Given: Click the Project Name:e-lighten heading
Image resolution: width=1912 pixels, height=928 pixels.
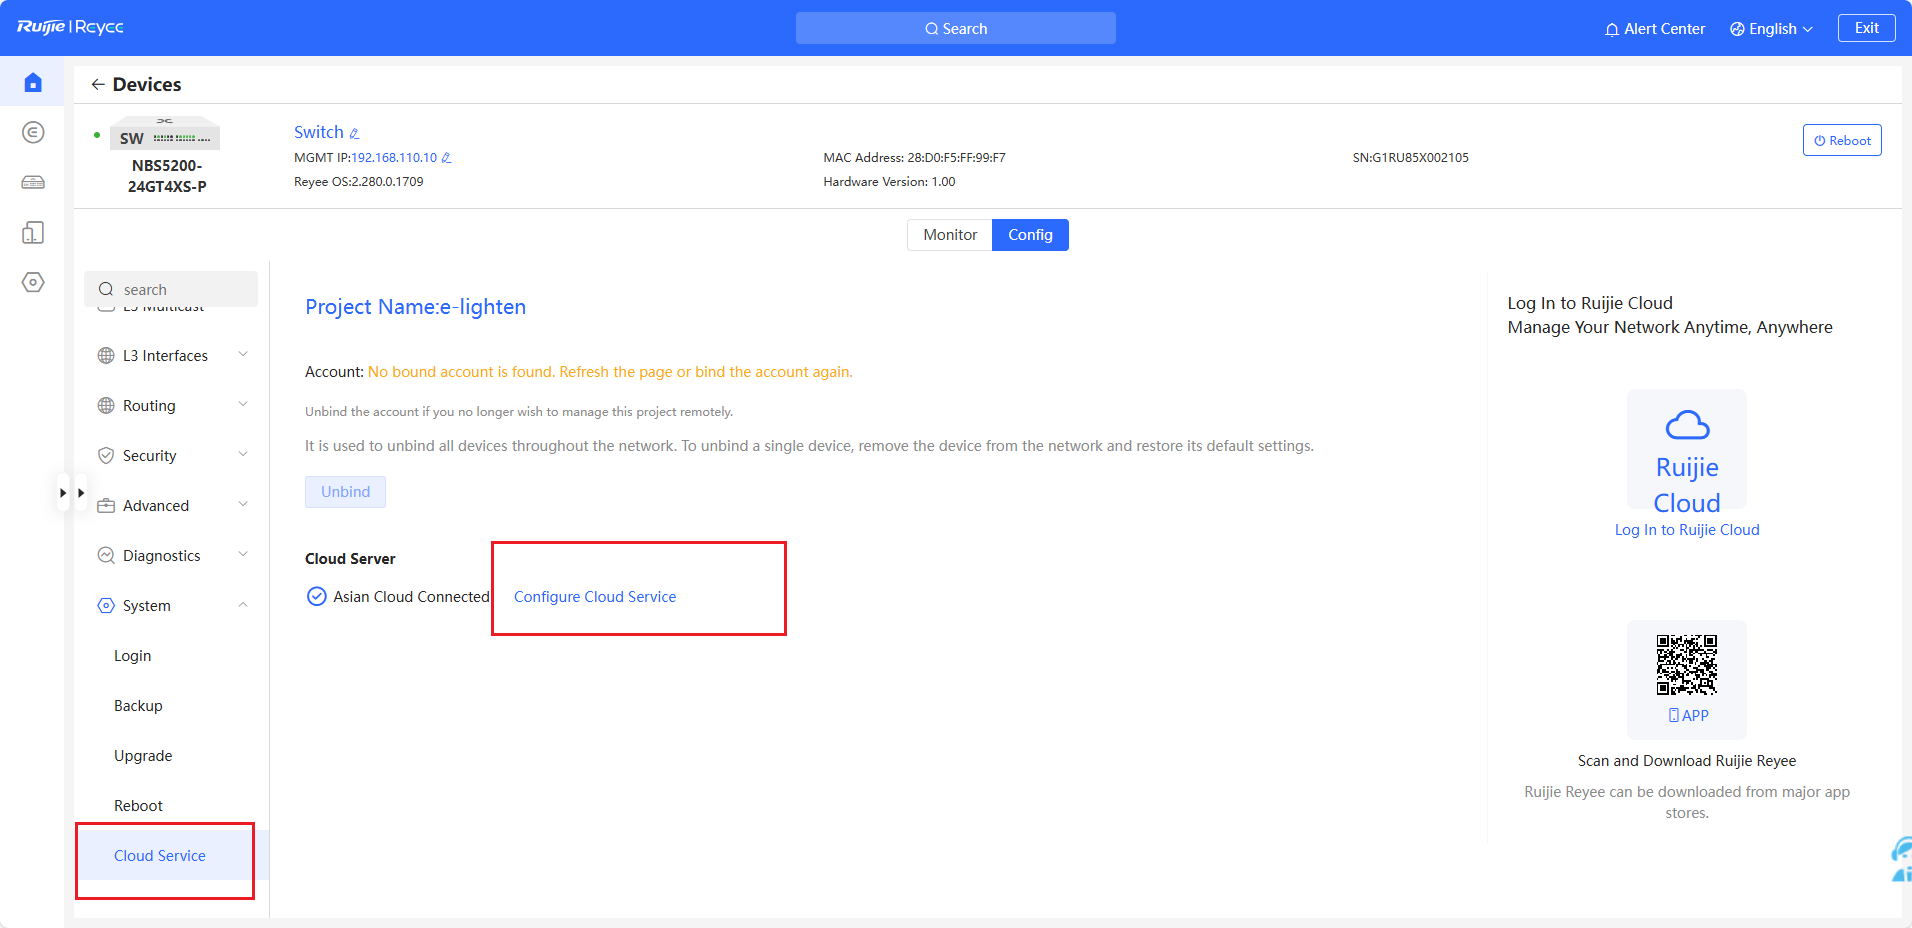Looking at the screenshot, I should click(415, 307).
